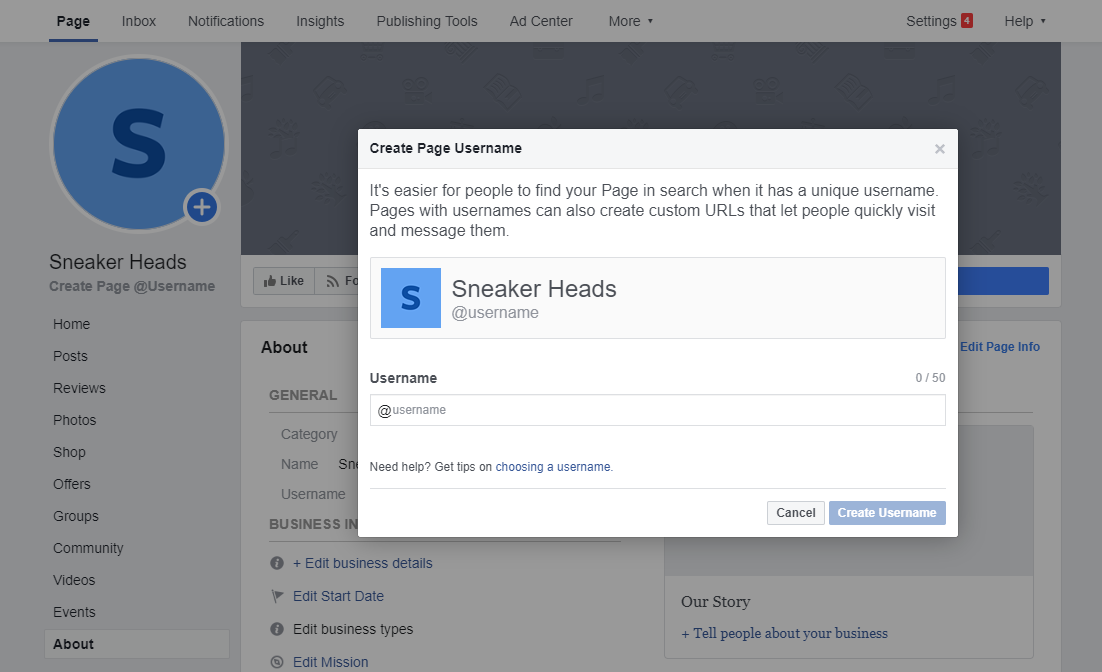Click the Sneaker Heads page title
Screen dimensions: 1102x672
[x=118, y=262]
